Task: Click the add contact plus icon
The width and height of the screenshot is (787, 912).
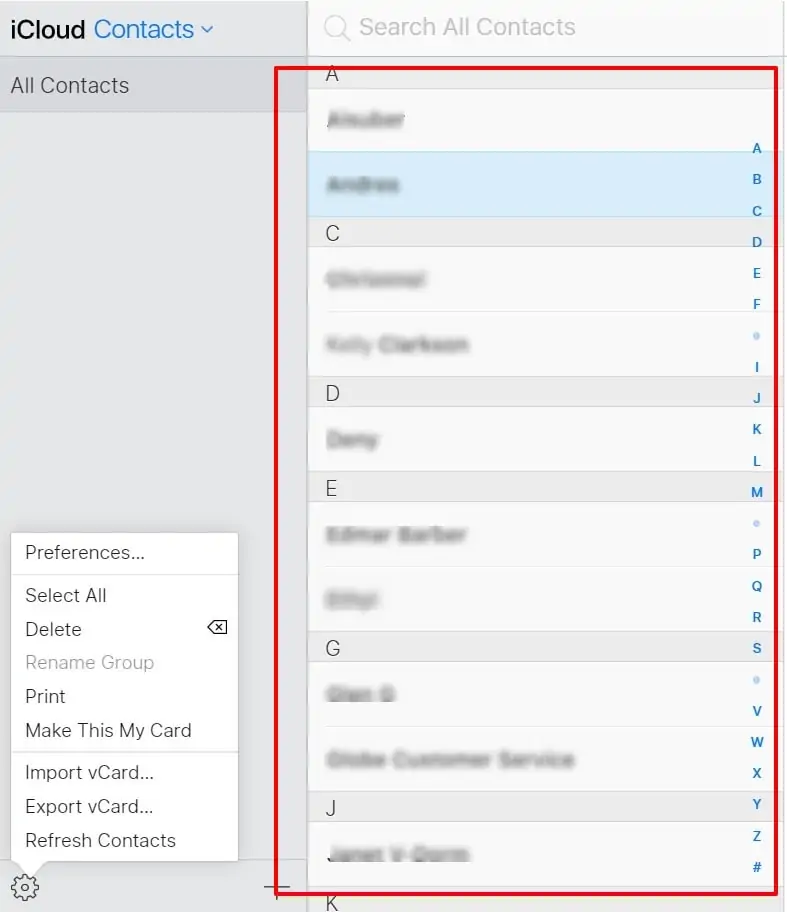Action: pyautogui.click(x=277, y=886)
